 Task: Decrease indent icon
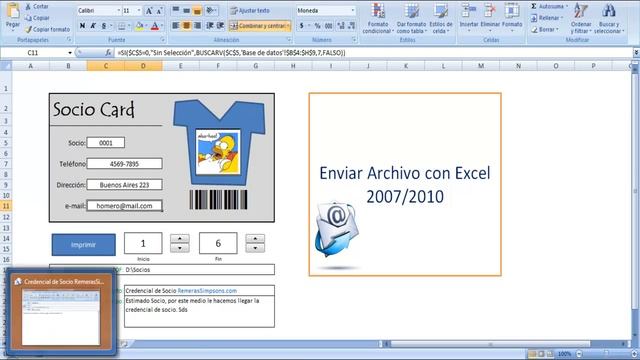click(210, 26)
